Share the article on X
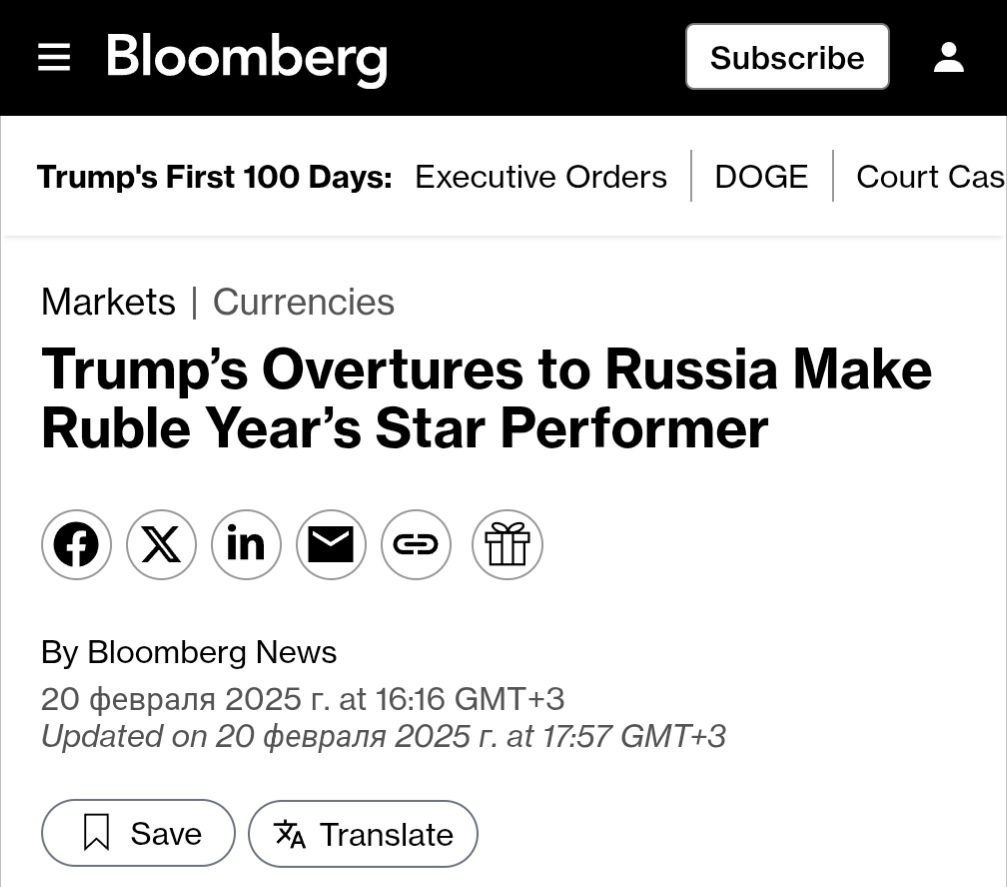 pos(161,545)
